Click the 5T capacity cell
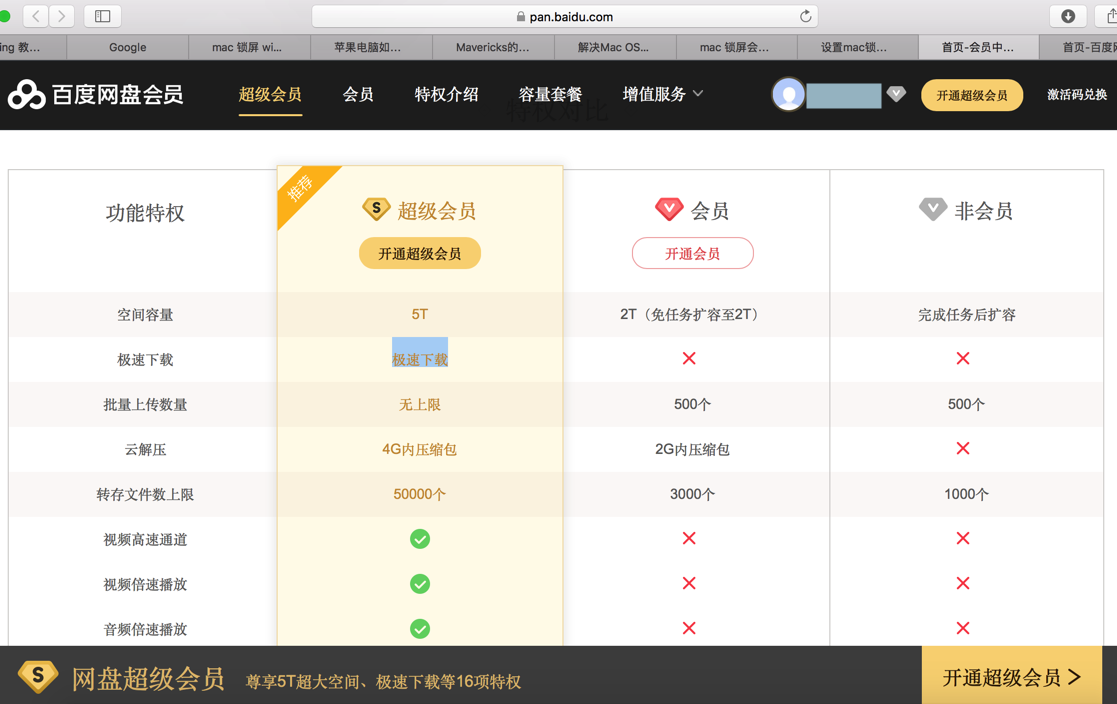Image resolution: width=1117 pixels, height=704 pixels. pos(420,314)
